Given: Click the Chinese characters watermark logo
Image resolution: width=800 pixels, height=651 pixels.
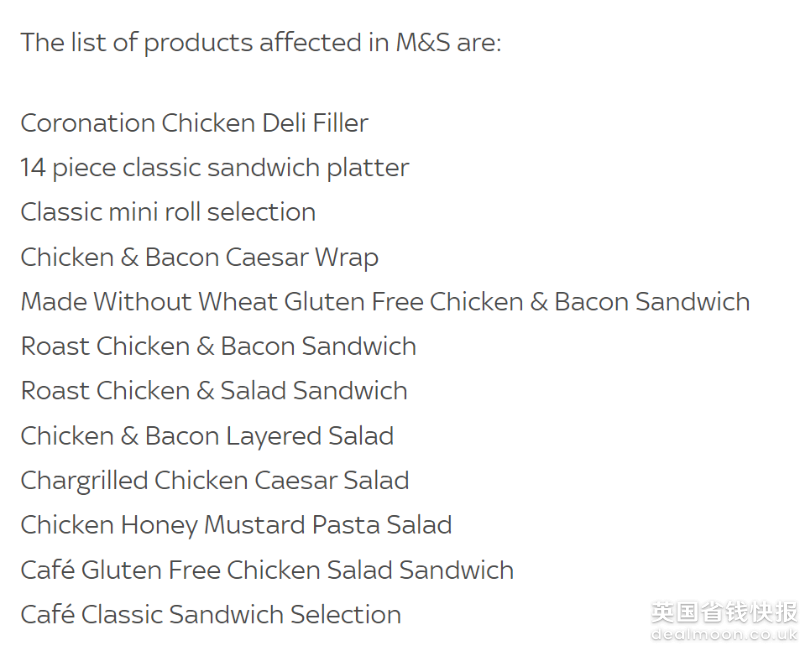Looking at the screenshot, I should [x=724, y=612].
